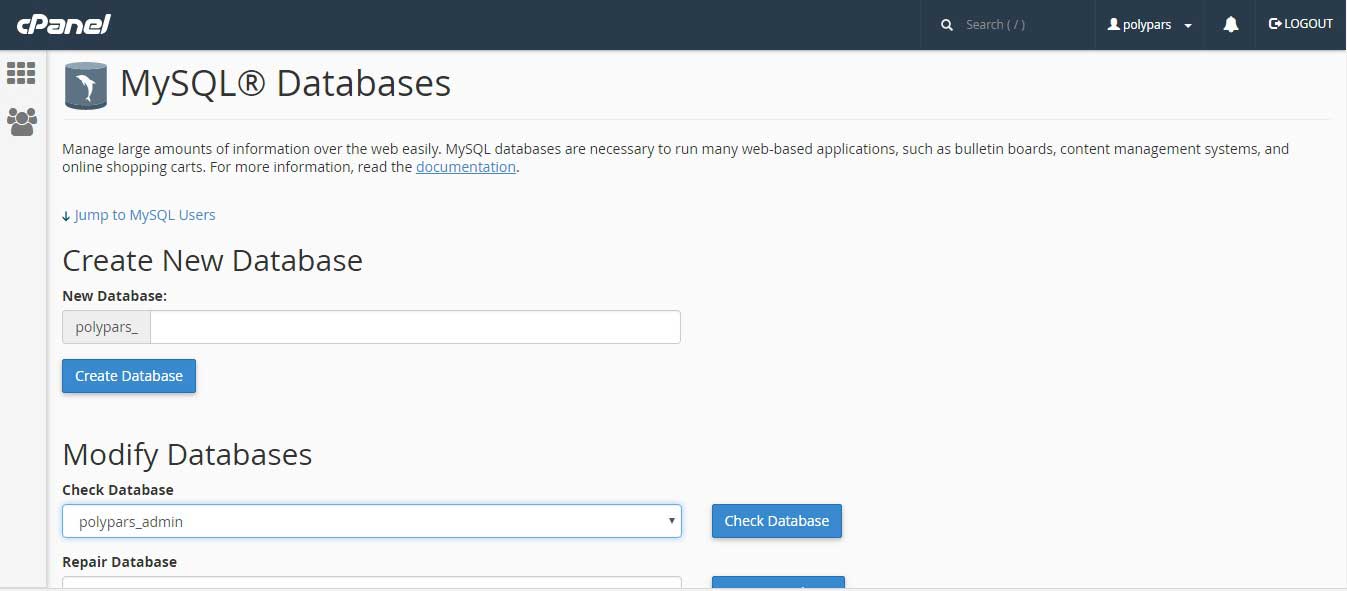Click the search magnifier icon
This screenshot has height=591, width=1347.
click(x=947, y=25)
